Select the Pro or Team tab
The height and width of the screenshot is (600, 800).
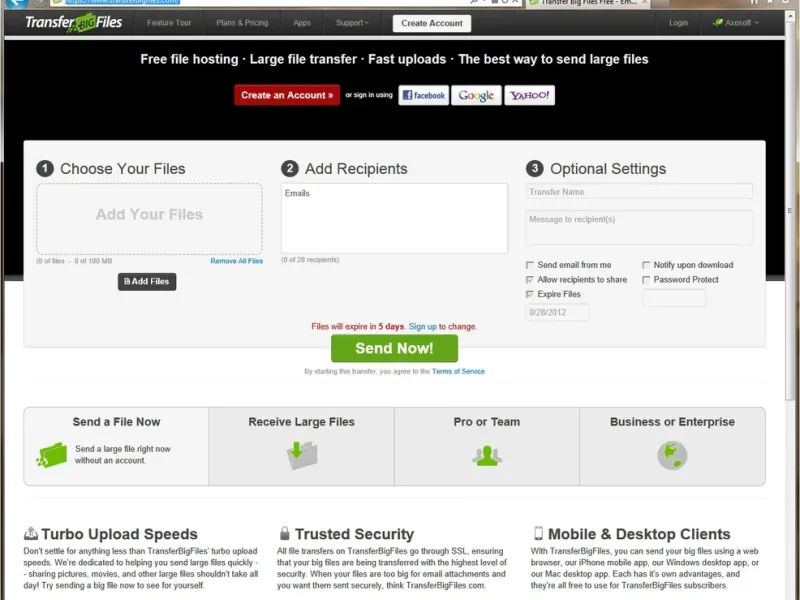pos(487,446)
